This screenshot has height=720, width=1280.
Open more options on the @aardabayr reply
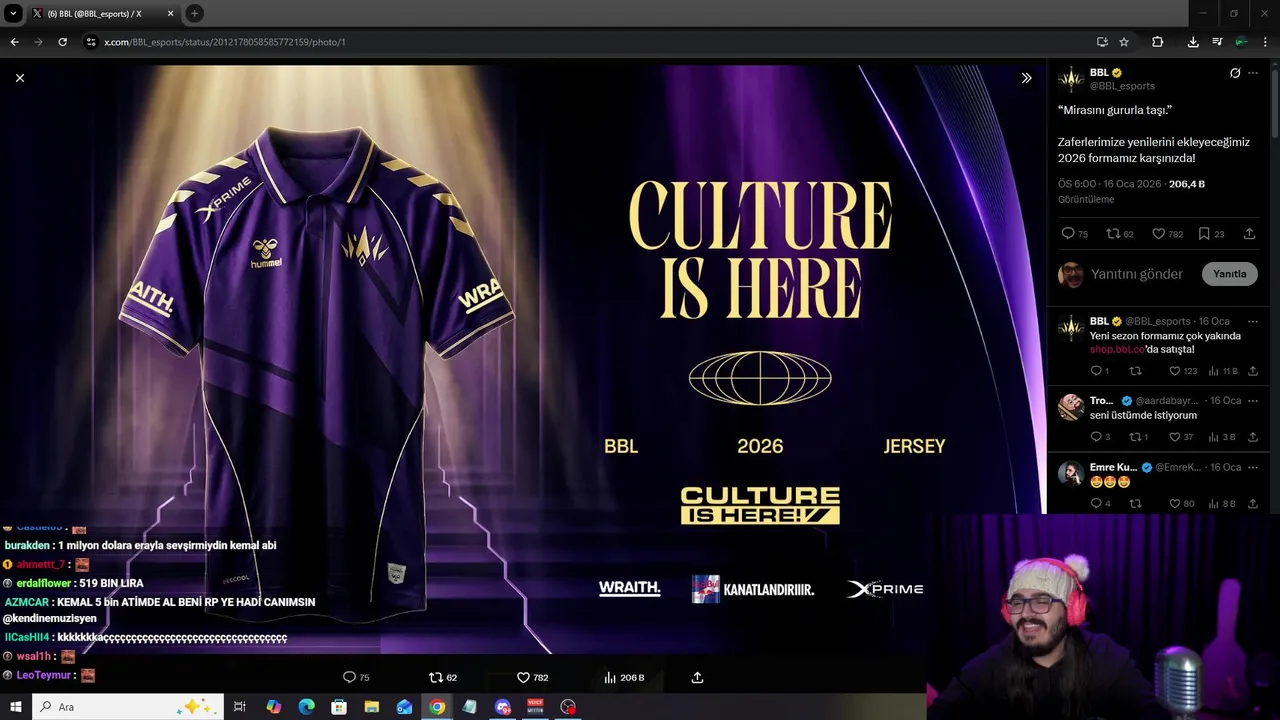click(x=1253, y=400)
